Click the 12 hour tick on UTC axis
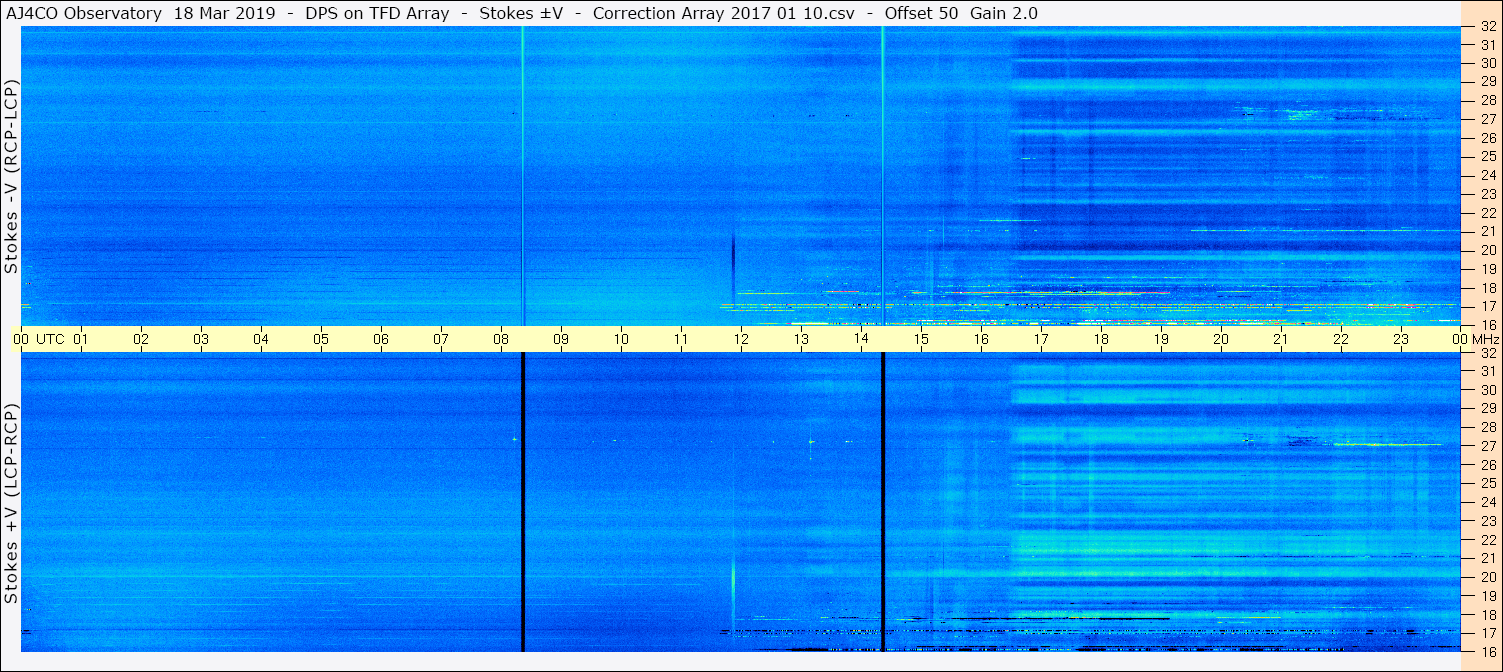Image resolution: width=1503 pixels, height=672 pixels. (741, 339)
